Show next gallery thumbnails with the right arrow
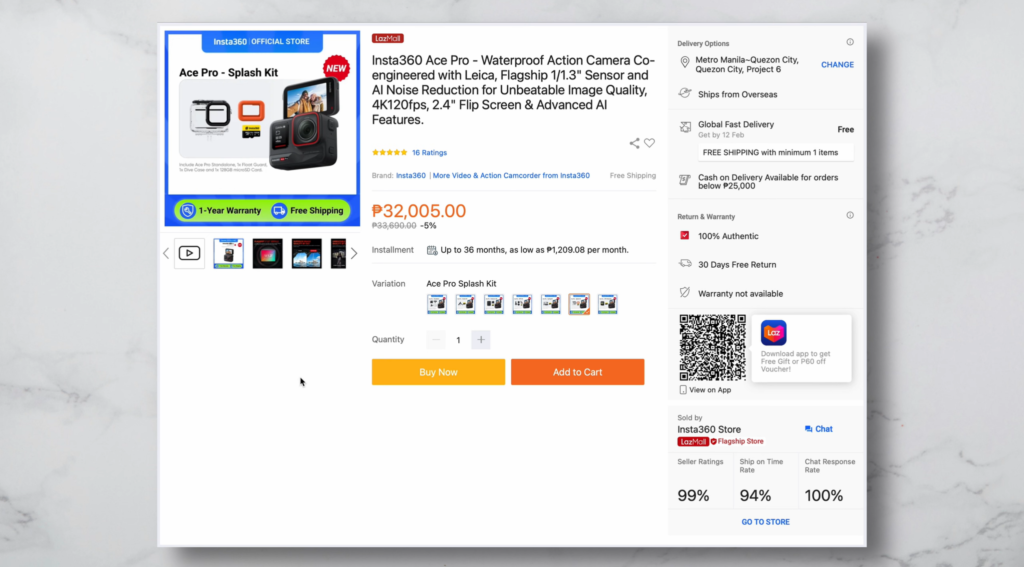The width and height of the screenshot is (1024, 567). click(354, 253)
